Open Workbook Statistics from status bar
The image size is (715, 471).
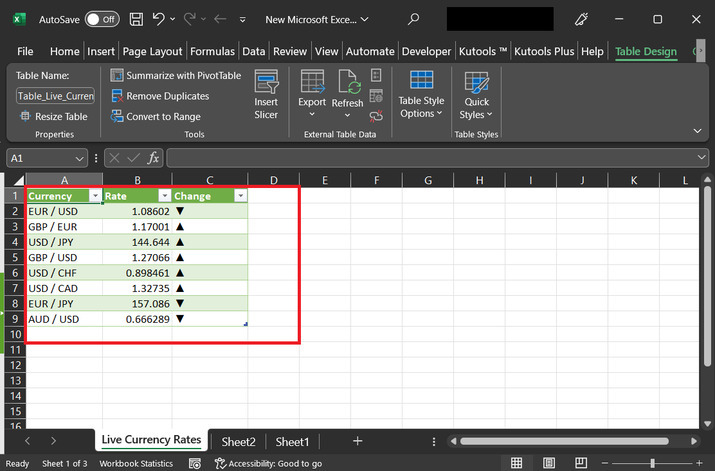(136, 464)
